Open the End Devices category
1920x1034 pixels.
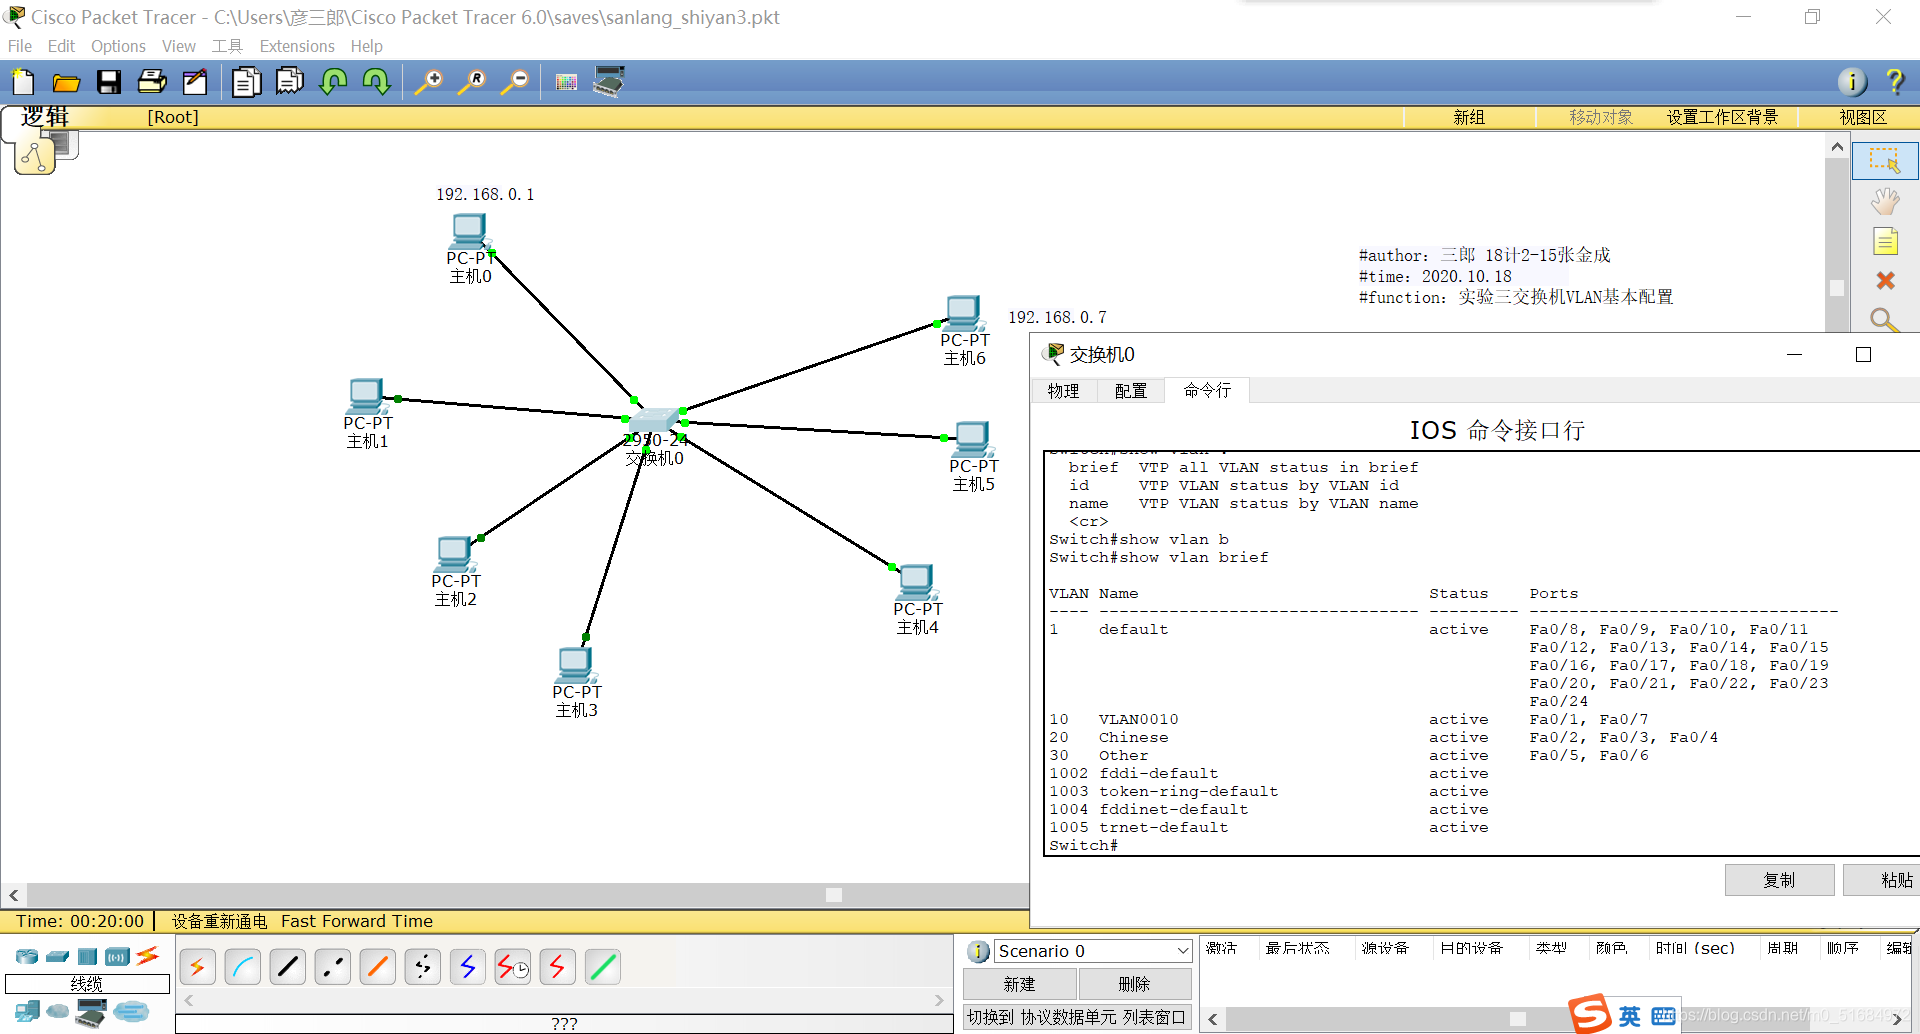click(x=27, y=1012)
